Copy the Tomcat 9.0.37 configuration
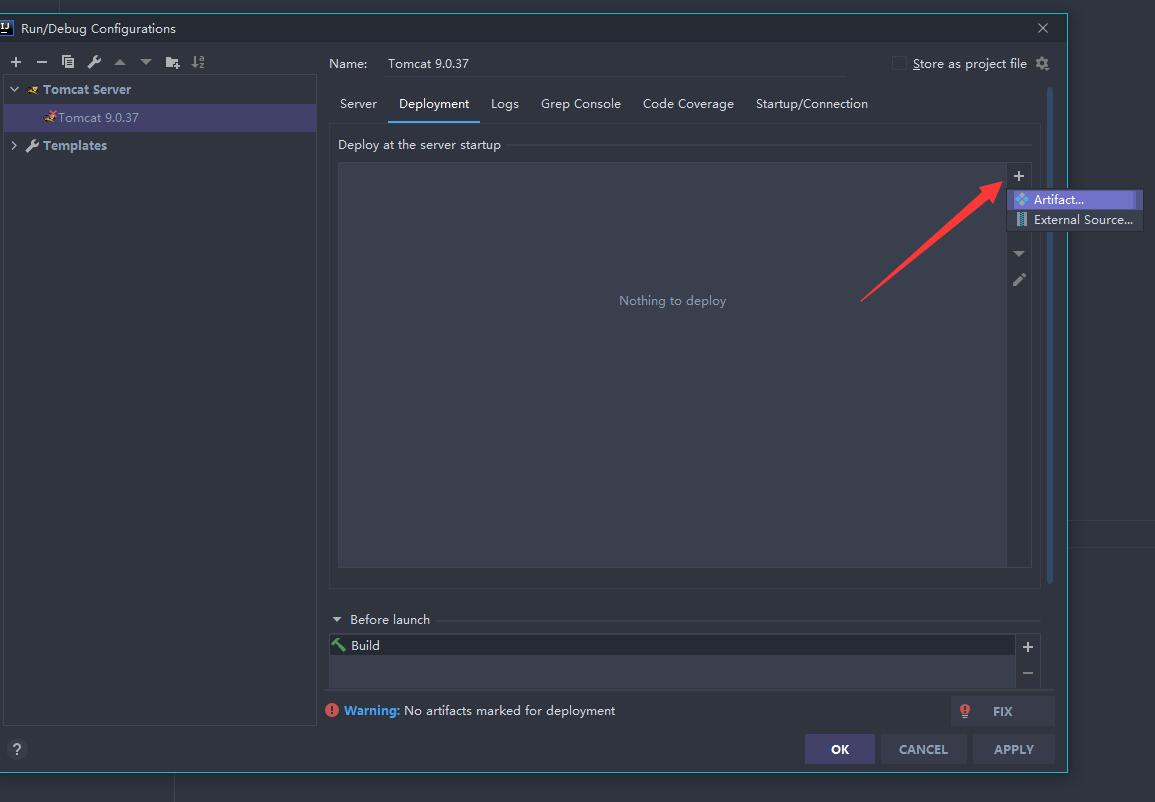Viewport: 1155px width, 802px height. (68, 61)
